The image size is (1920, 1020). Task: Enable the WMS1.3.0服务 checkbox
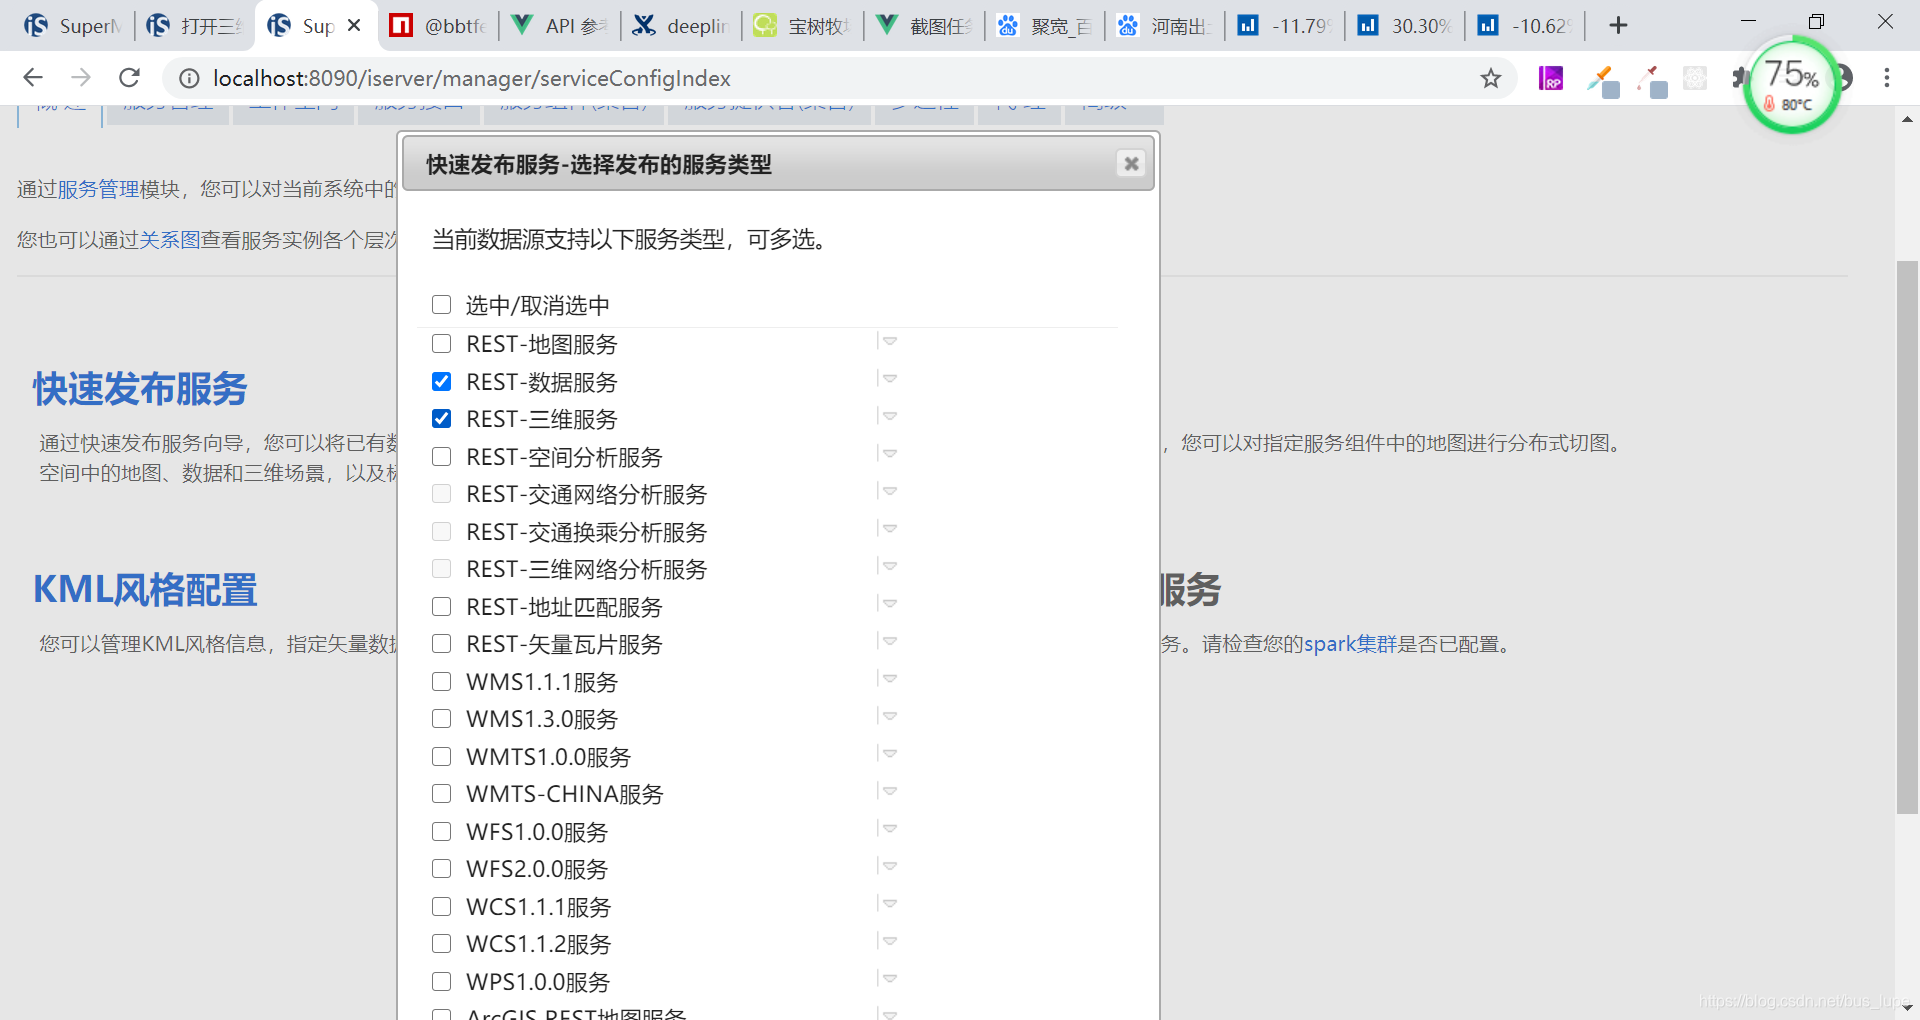tap(441, 719)
